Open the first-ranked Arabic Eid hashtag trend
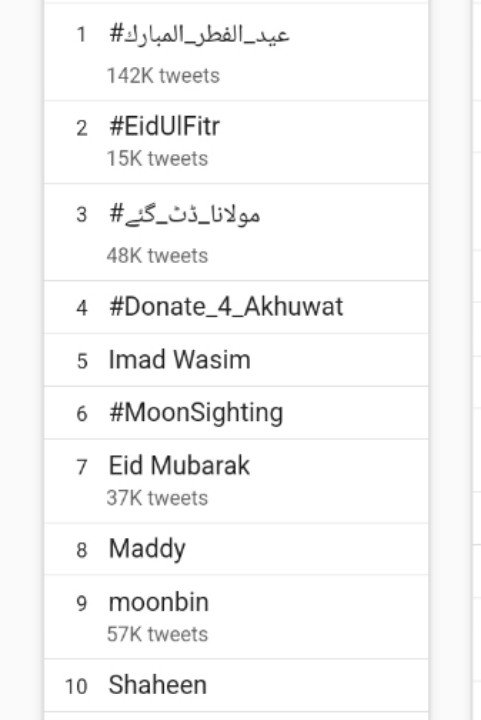This screenshot has height=720, width=481. (199, 35)
